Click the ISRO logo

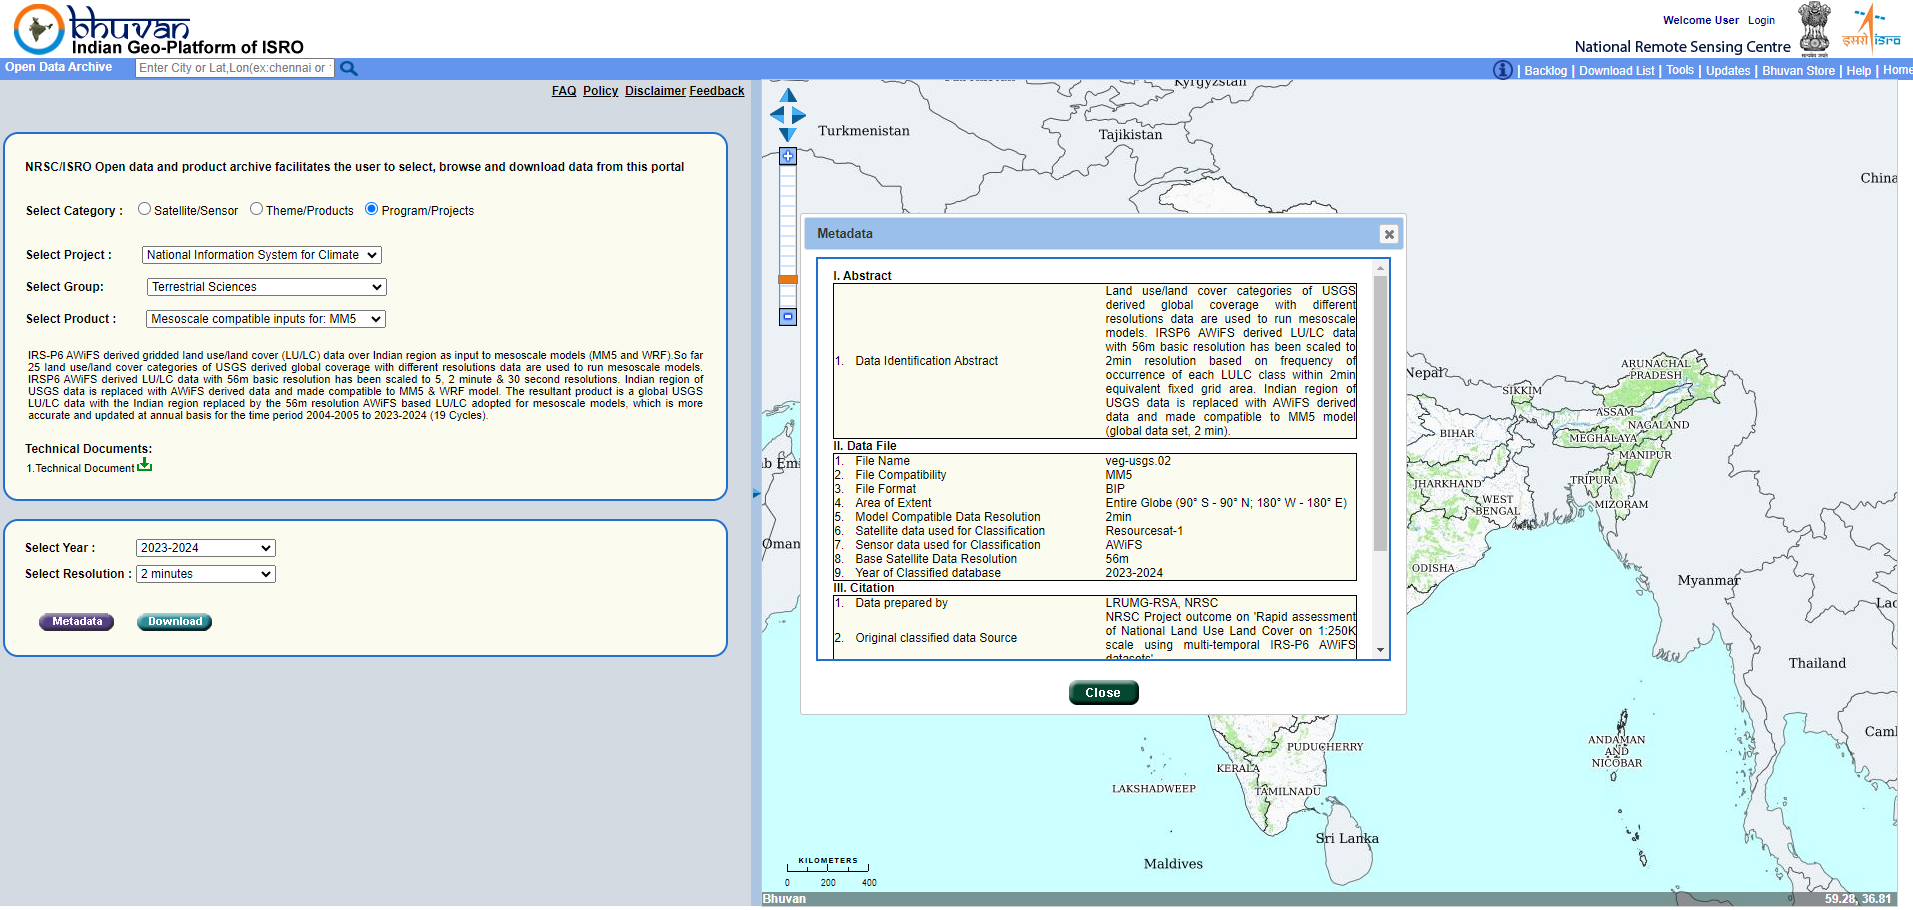point(1871,30)
